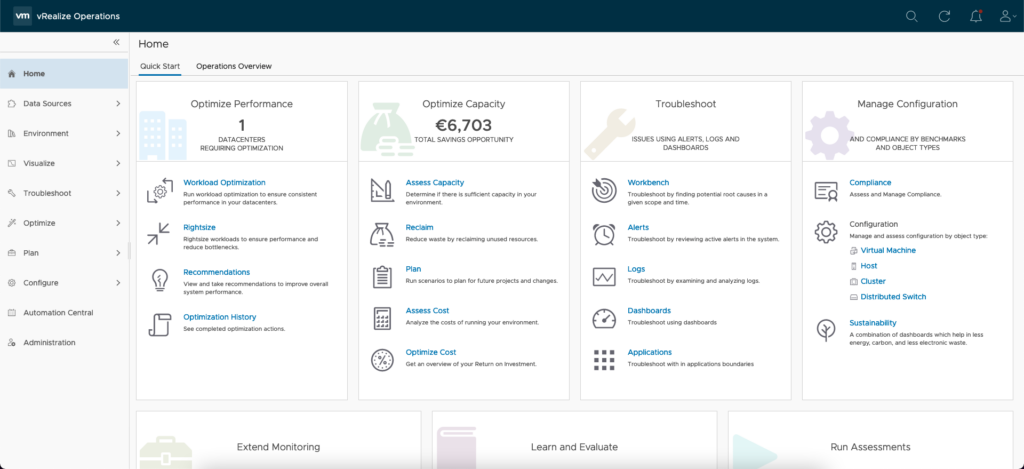Open the Host configuration link
This screenshot has height=469, width=1024.
869,266
